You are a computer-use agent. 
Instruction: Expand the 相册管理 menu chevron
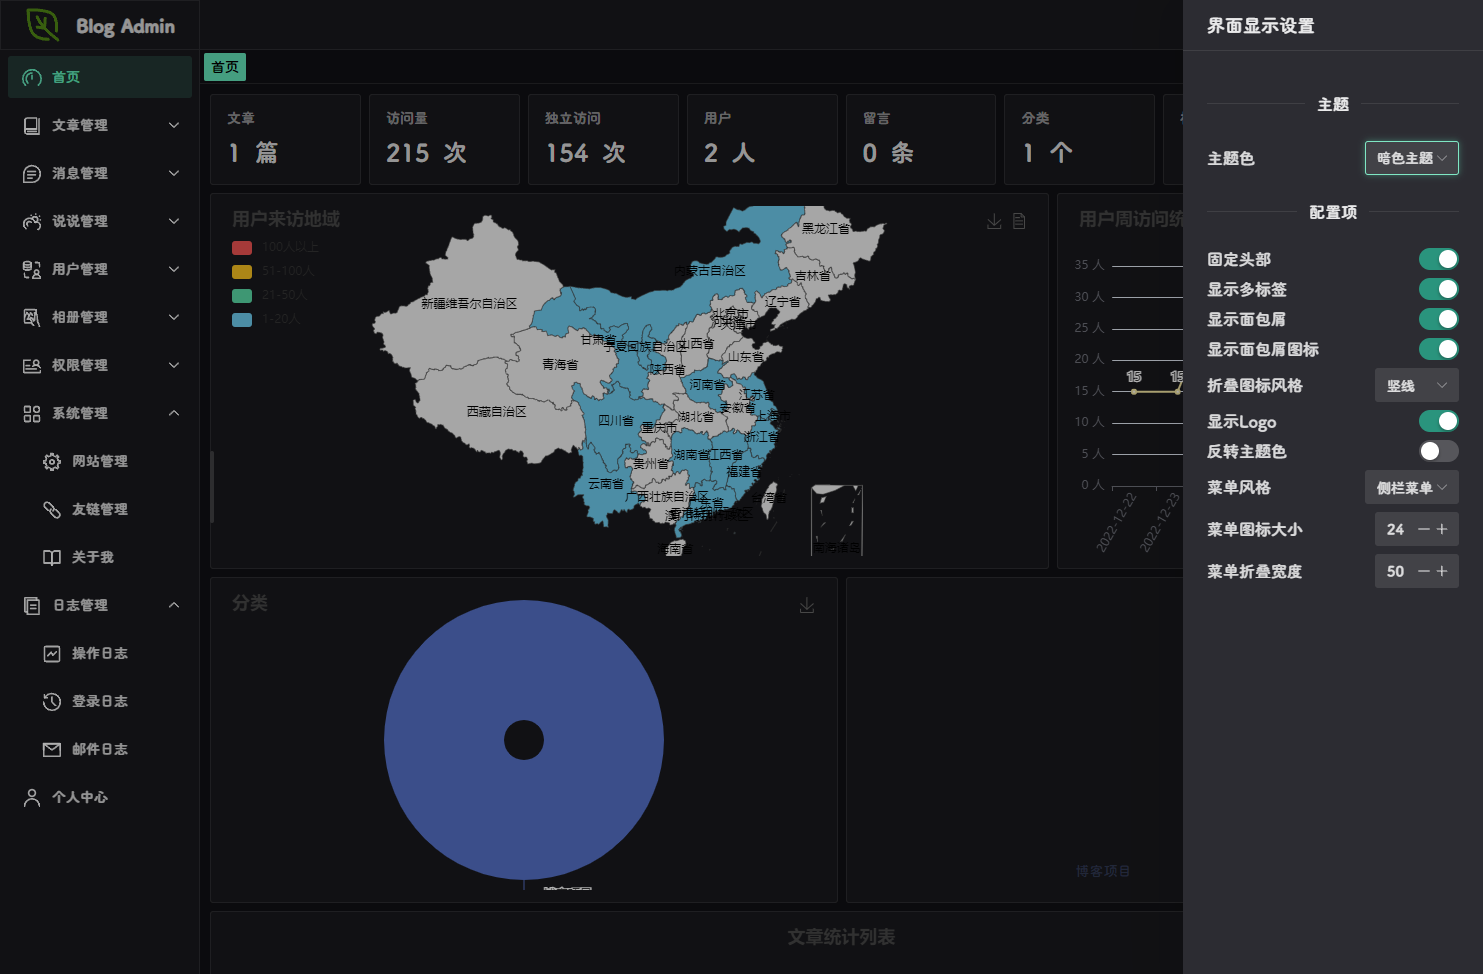pyautogui.click(x=174, y=317)
